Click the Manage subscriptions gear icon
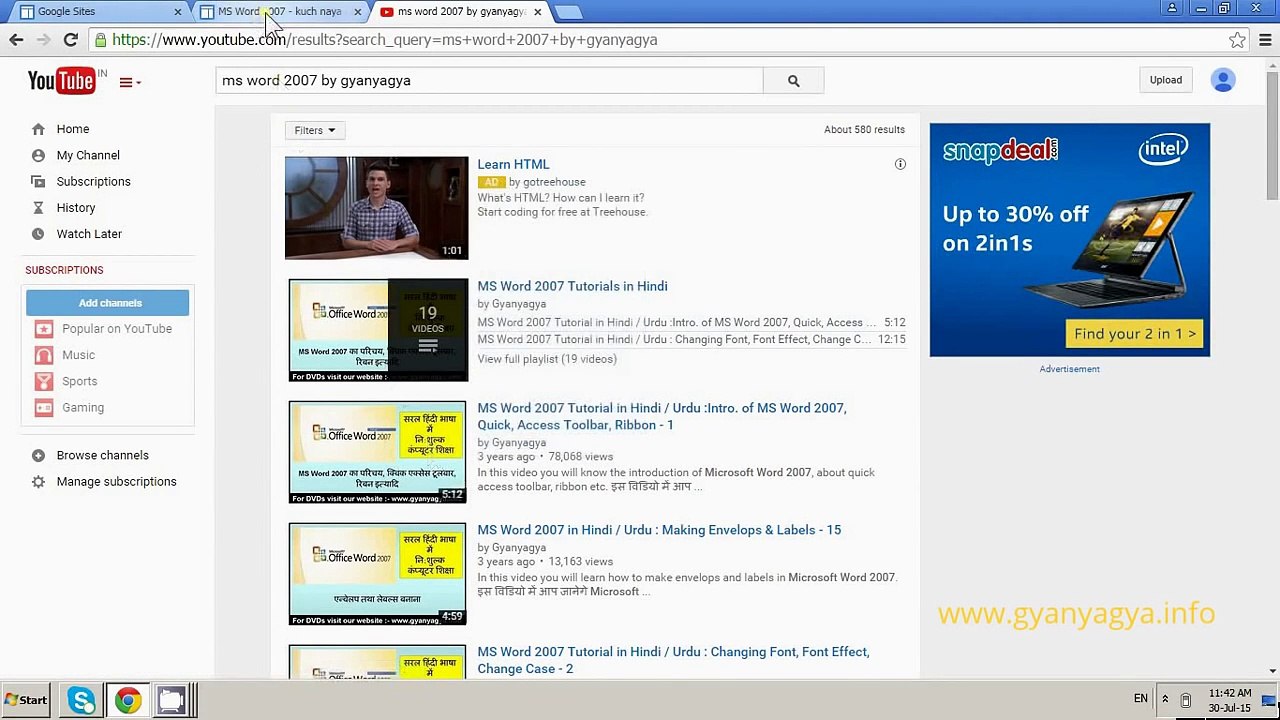Viewport: 1280px width, 720px height. (x=38, y=481)
